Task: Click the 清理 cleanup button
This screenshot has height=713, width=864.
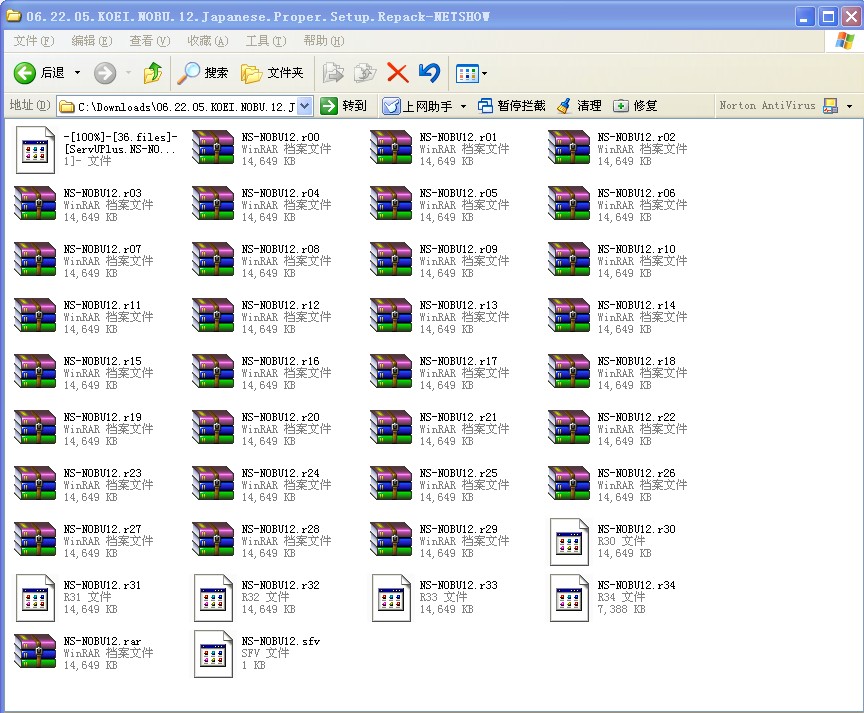Action: click(x=580, y=106)
